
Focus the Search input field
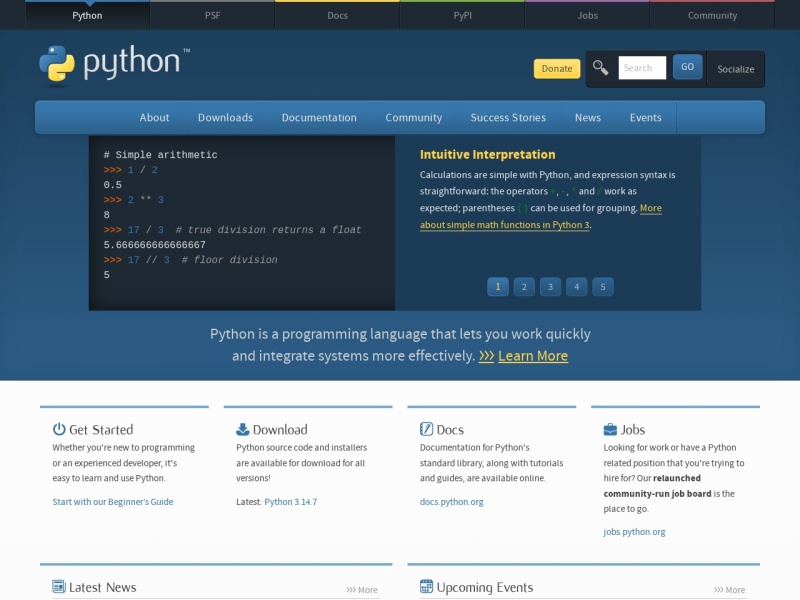pos(642,68)
